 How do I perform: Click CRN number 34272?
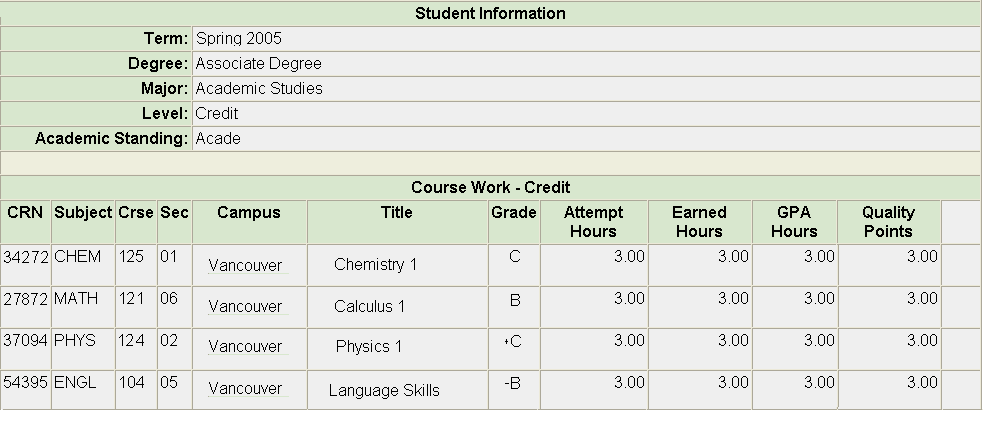tap(26, 257)
